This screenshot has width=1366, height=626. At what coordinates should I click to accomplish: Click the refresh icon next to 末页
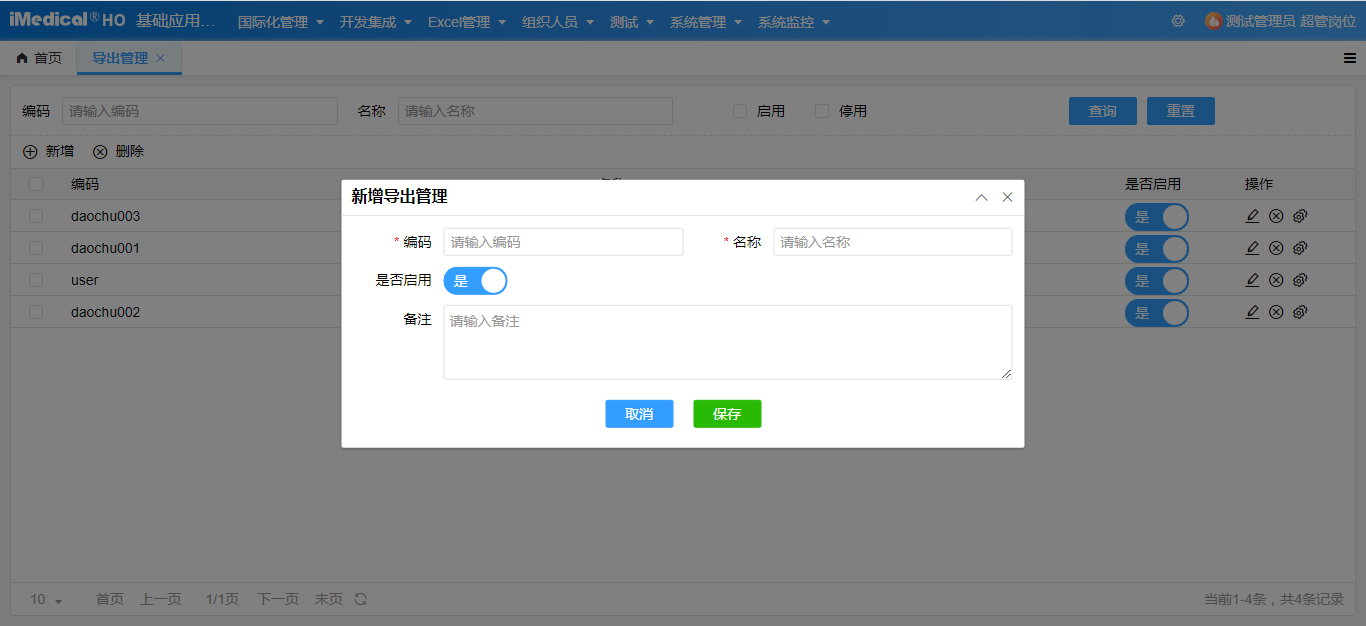[x=359, y=599]
